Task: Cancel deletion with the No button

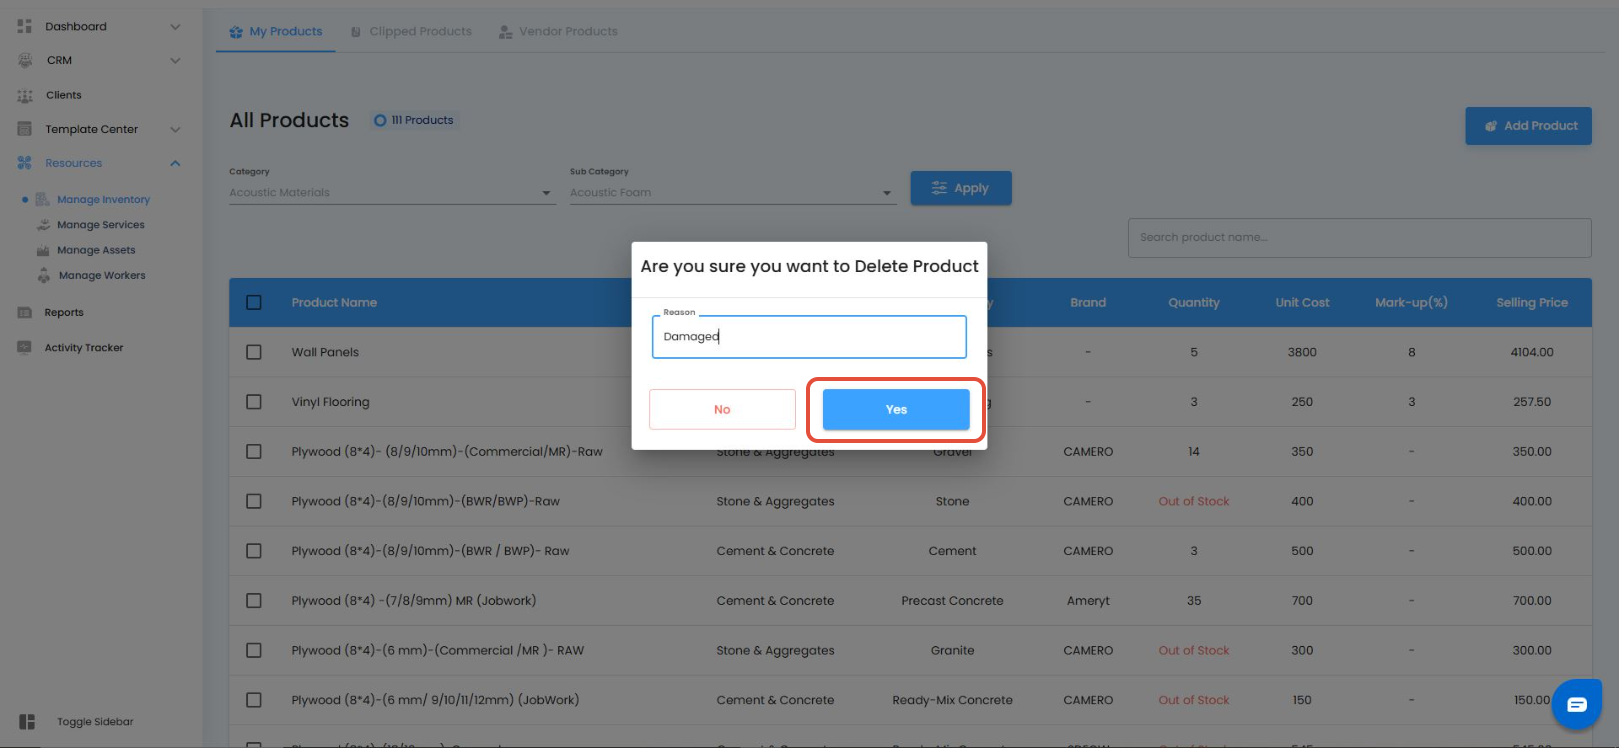Action: [722, 410]
